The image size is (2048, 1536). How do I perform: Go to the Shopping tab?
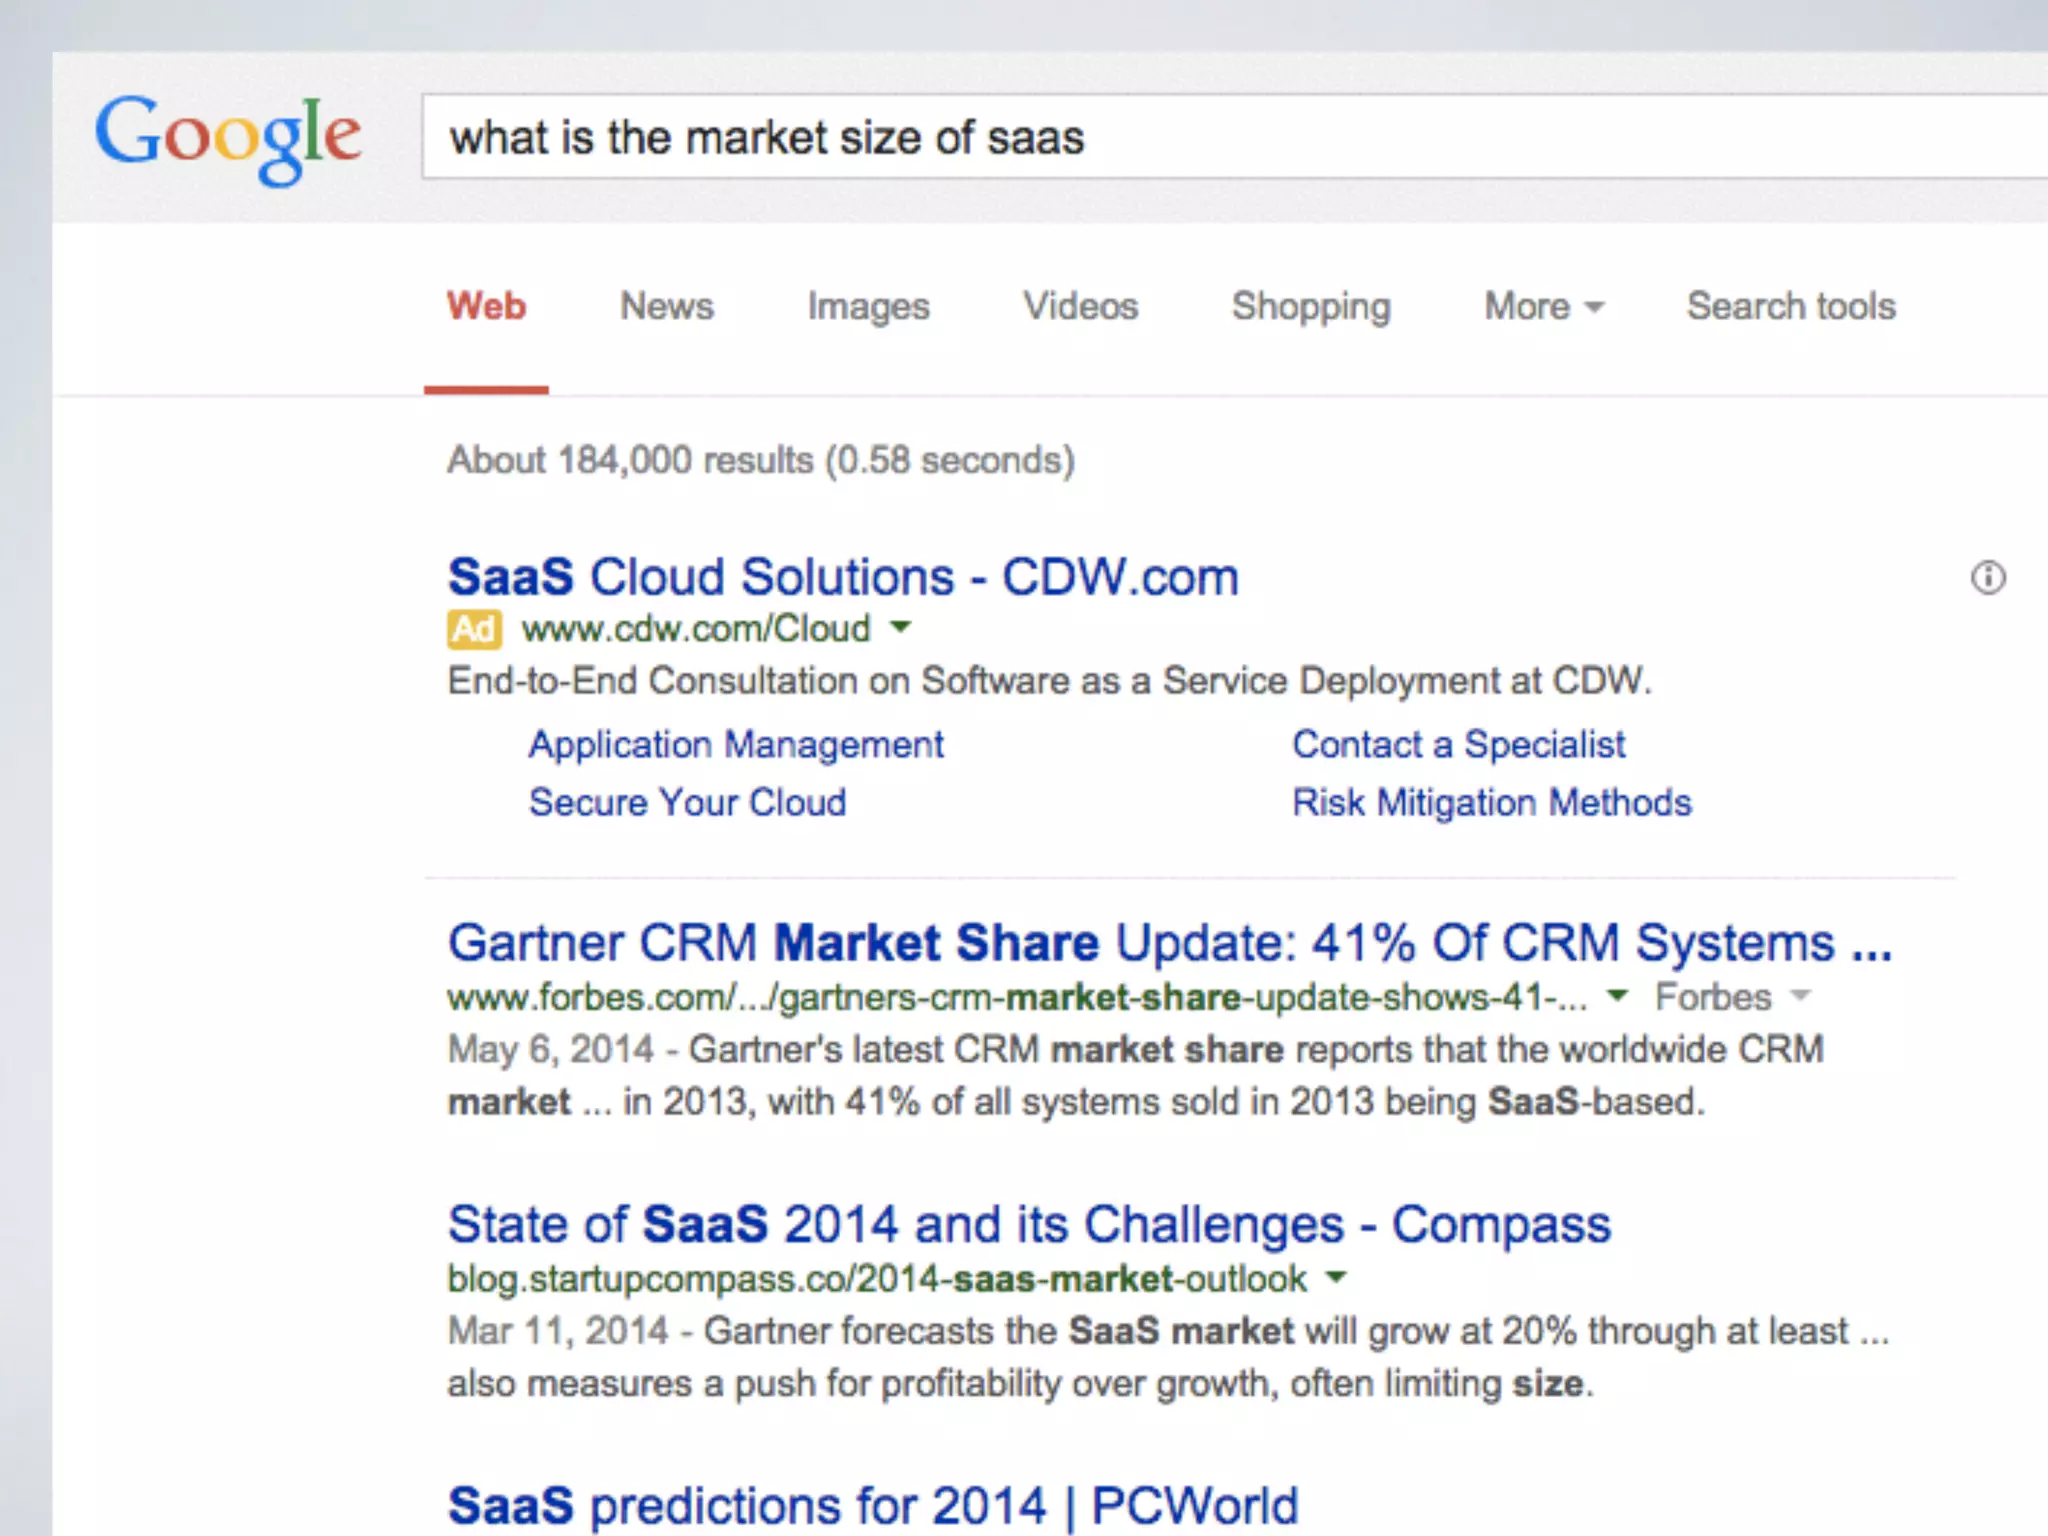click(x=1310, y=306)
